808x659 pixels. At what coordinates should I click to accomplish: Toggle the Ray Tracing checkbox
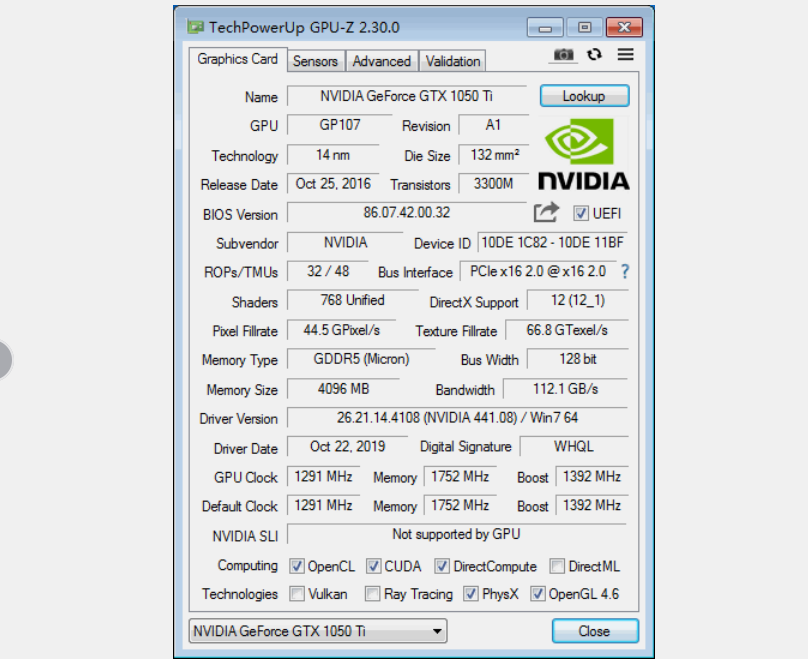[372, 594]
